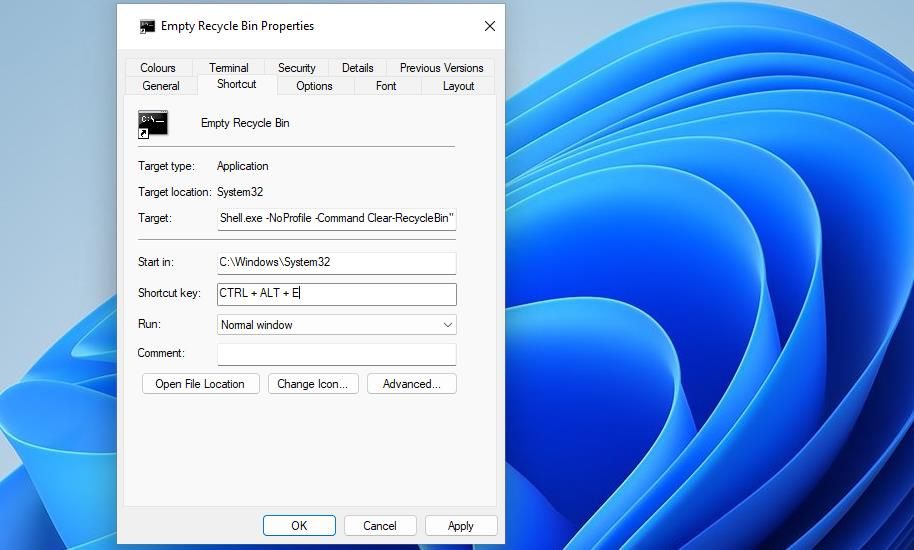Screen dimensions: 914x550
Task: Click the title bar PowerShell icon
Action: [147, 27]
